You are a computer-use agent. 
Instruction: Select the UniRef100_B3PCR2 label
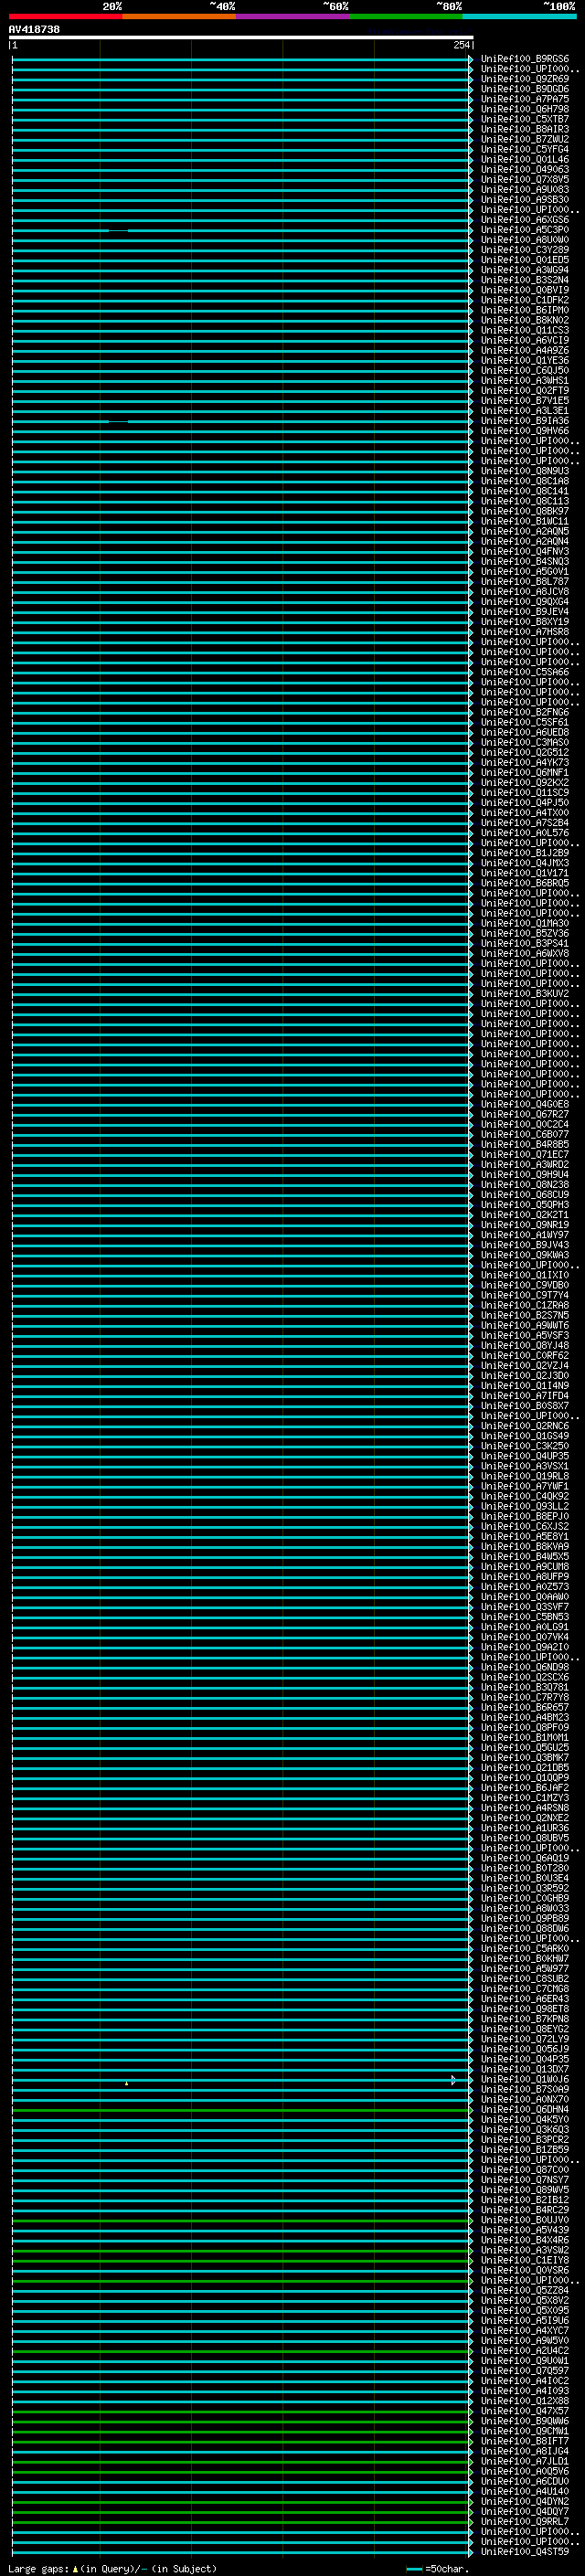click(x=524, y=2139)
